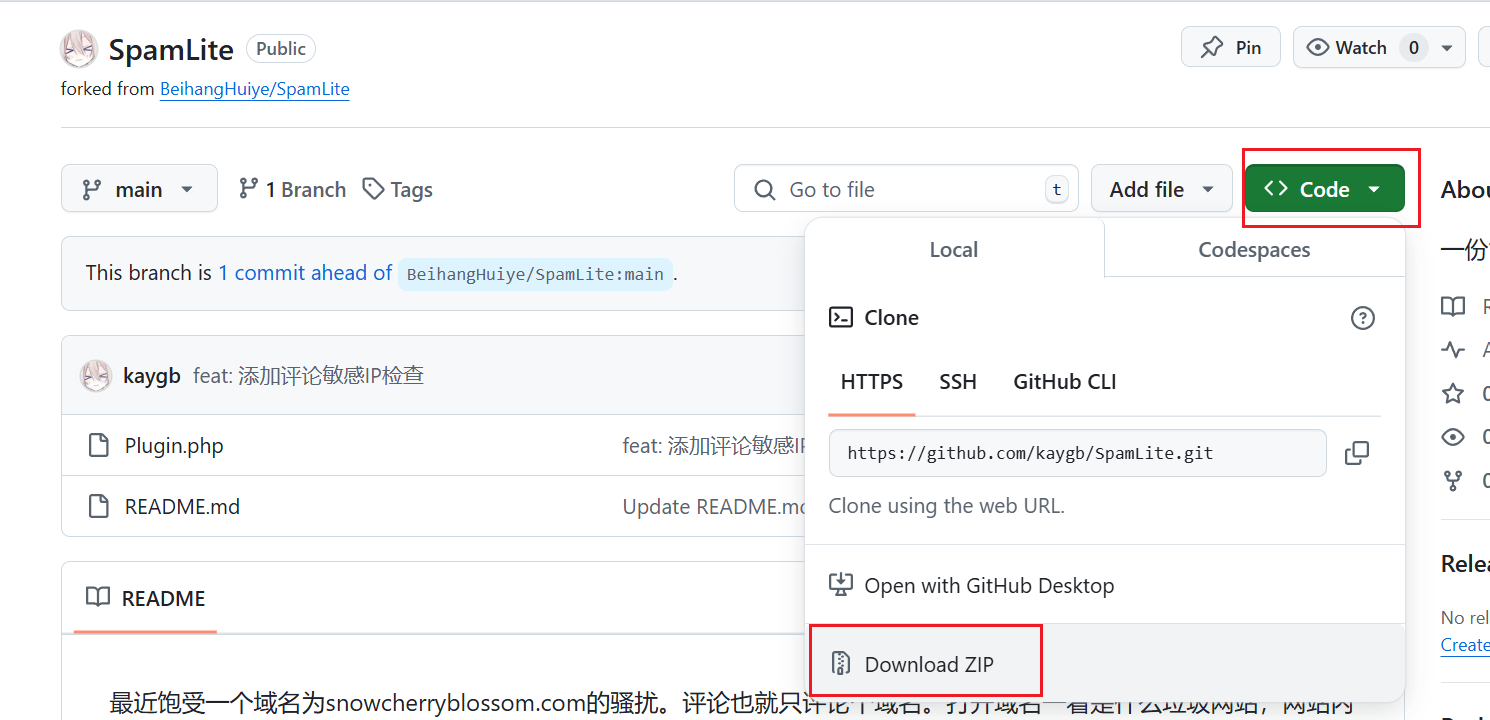Open the Update README.md commit message
This screenshot has width=1490, height=720.
pos(715,506)
